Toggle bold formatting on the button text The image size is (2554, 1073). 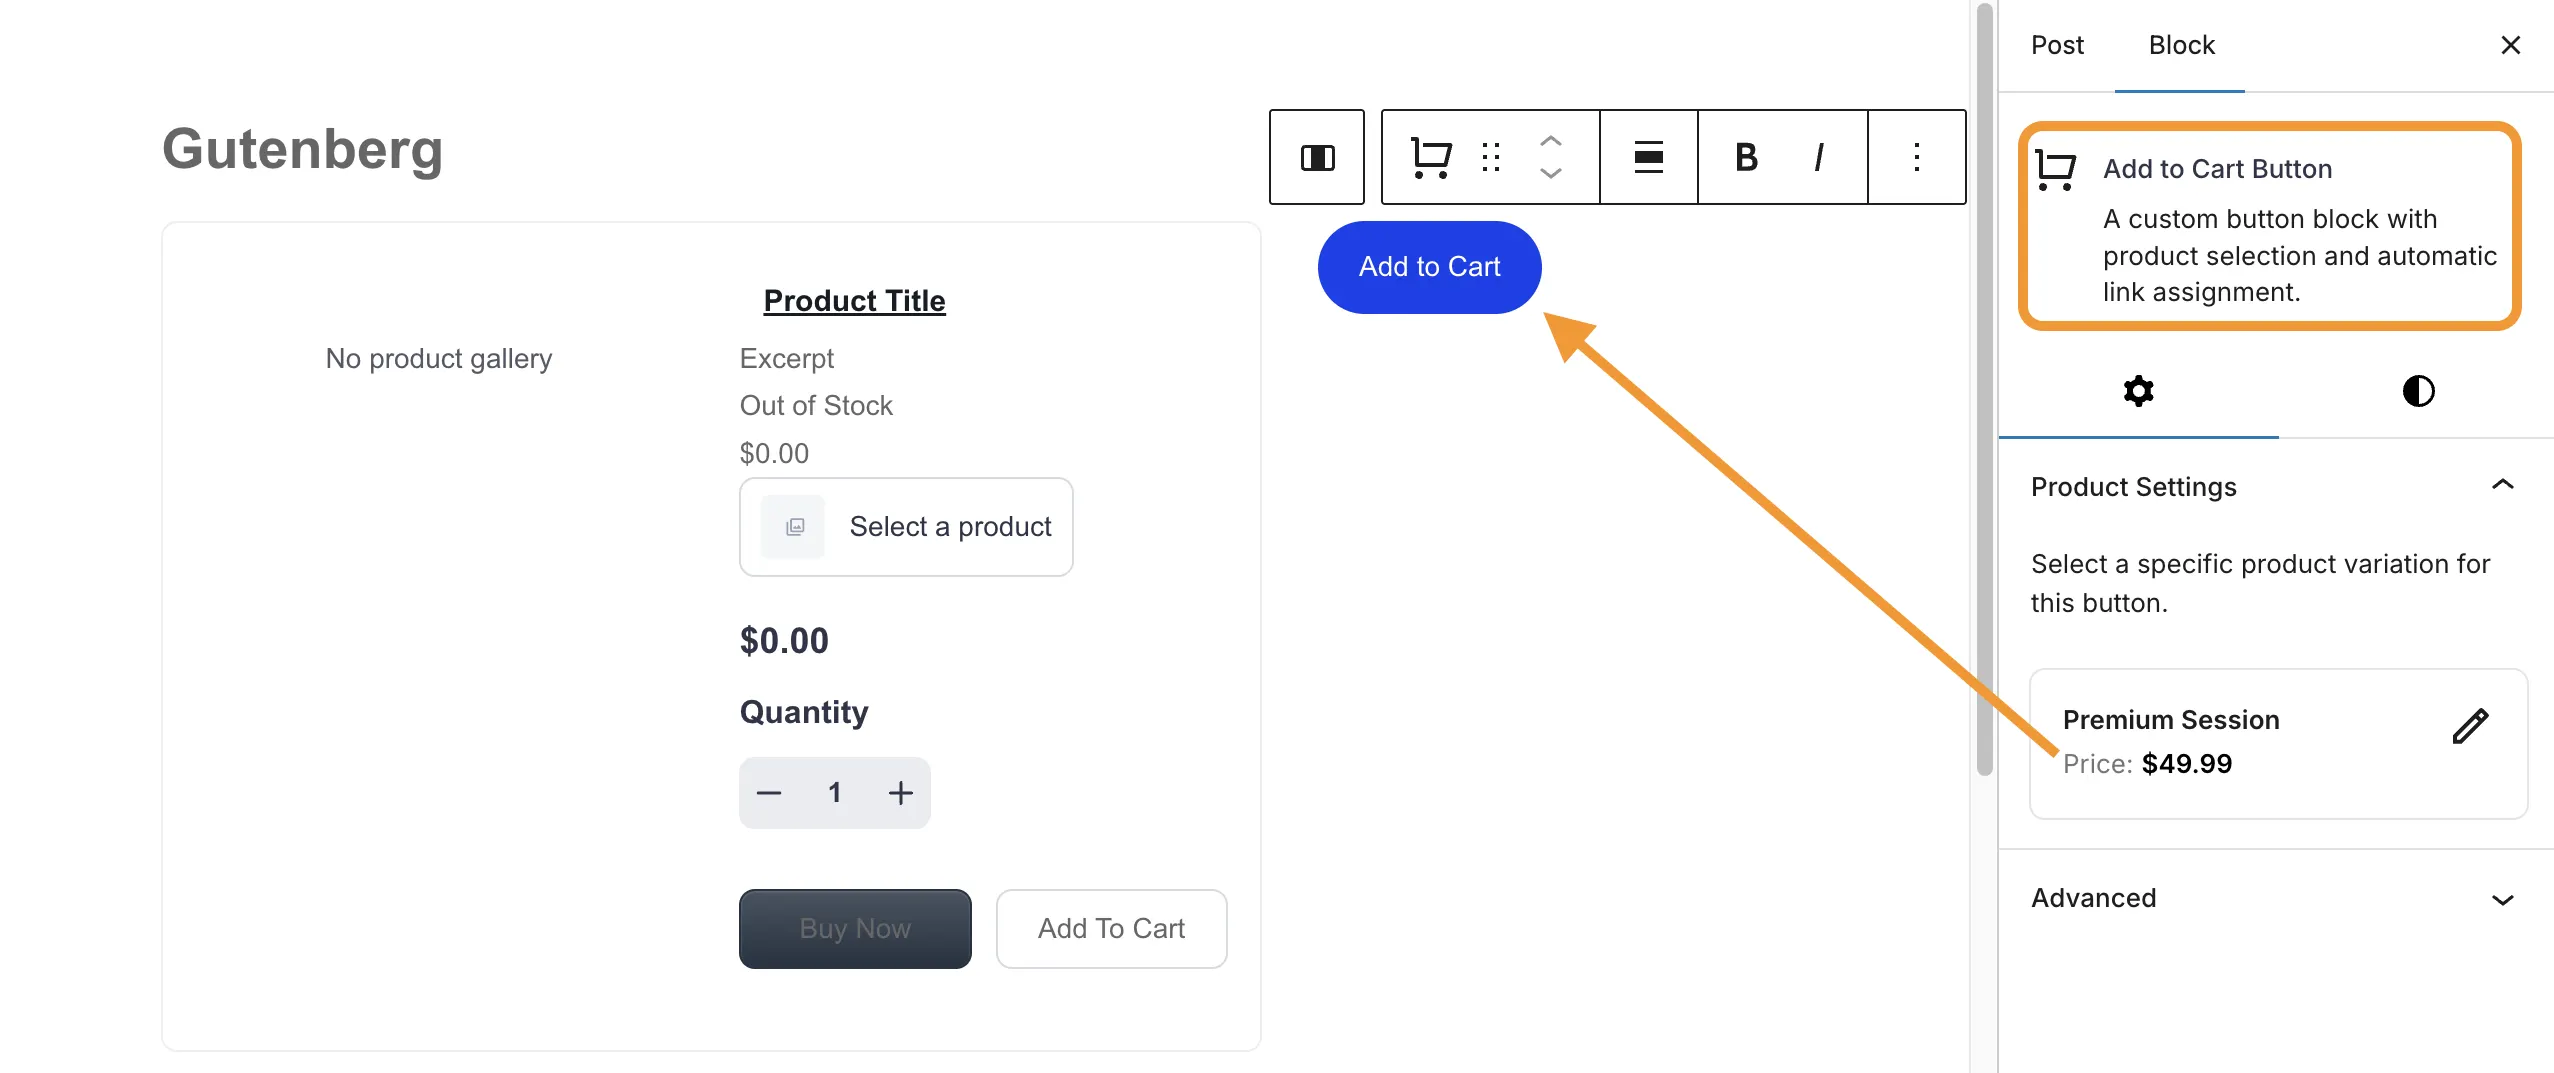(1744, 156)
